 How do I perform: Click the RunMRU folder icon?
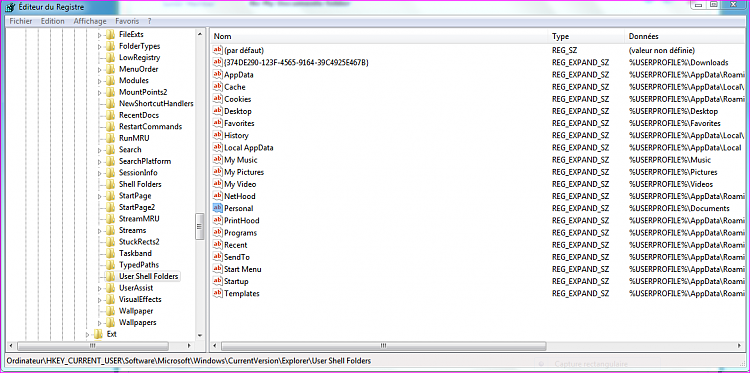pyautogui.click(x=110, y=138)
